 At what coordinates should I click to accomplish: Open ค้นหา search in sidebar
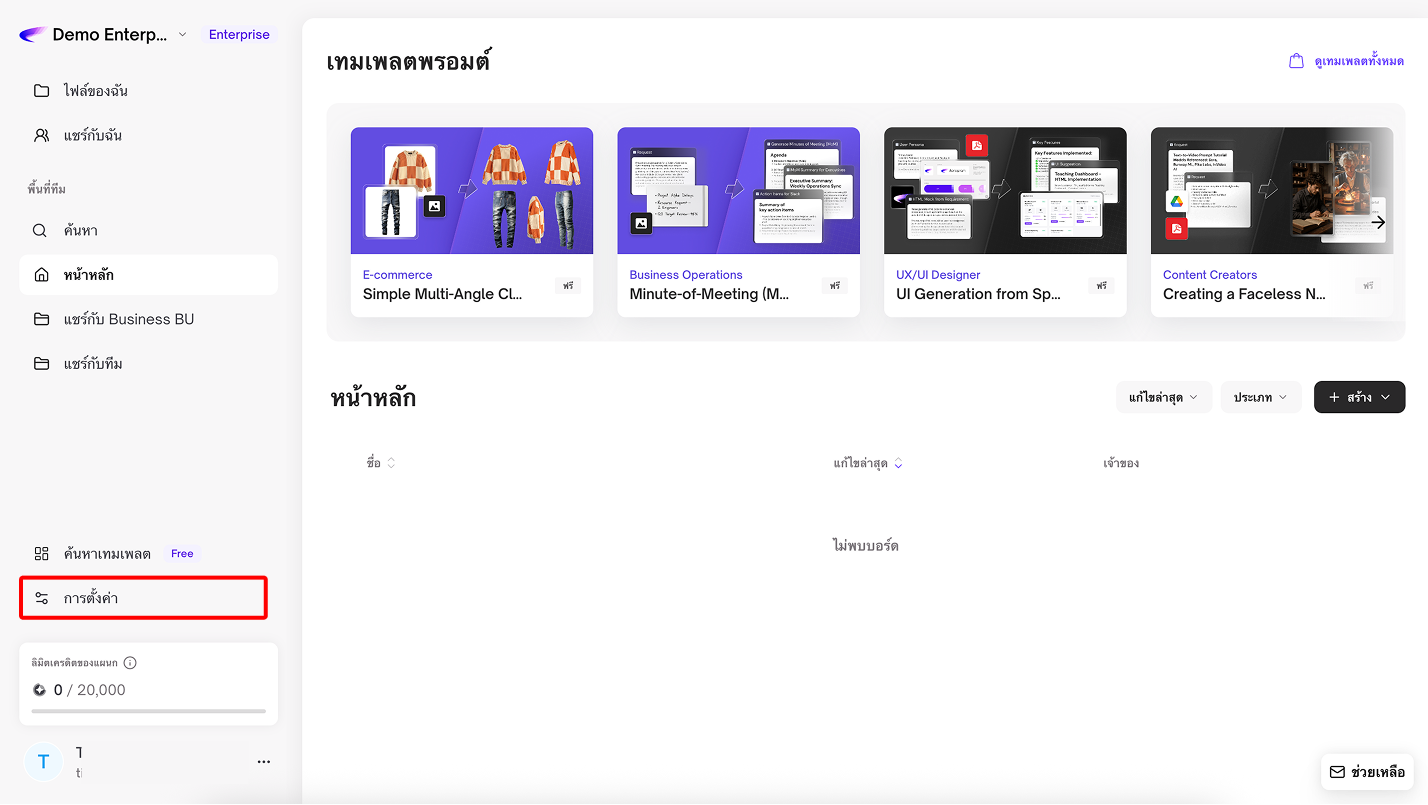click(x=80, y=231)
